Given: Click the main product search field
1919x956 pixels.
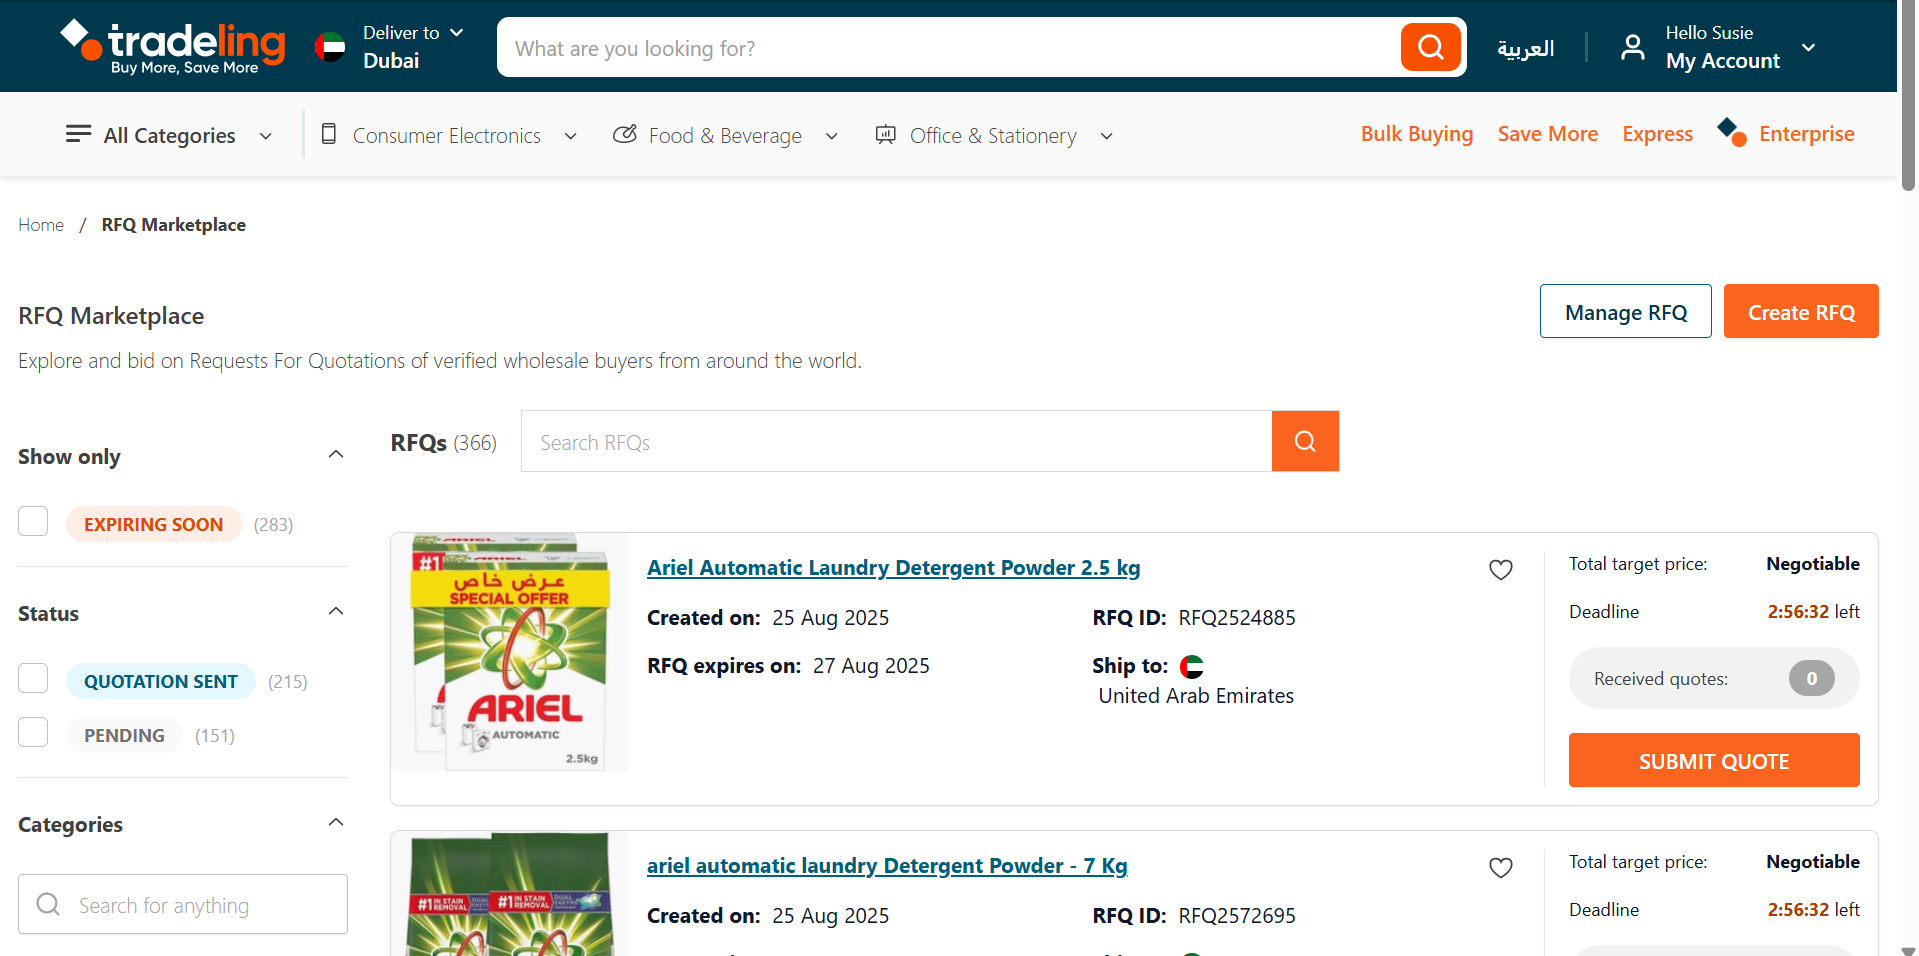Looking at the screenshot, I should pyautogui.click(x=948, y=47).
